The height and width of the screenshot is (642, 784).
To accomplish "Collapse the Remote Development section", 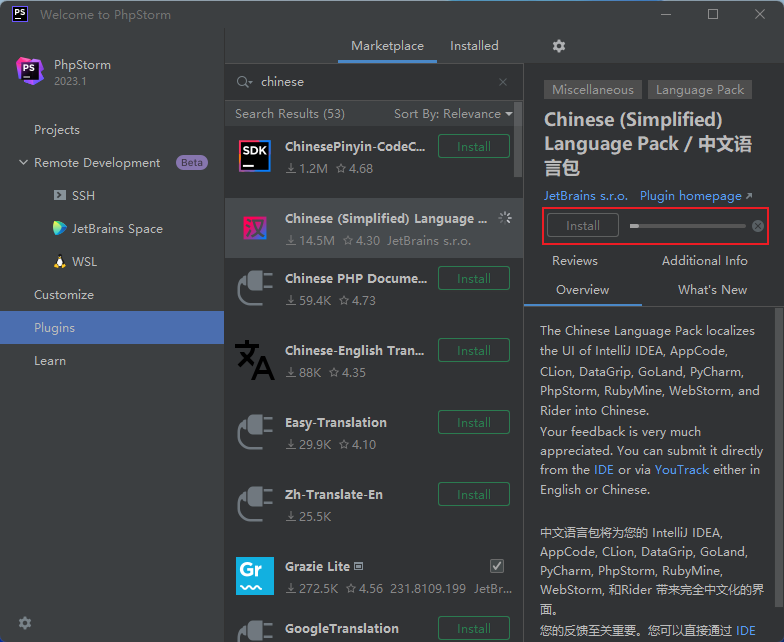I will [23, 162].
